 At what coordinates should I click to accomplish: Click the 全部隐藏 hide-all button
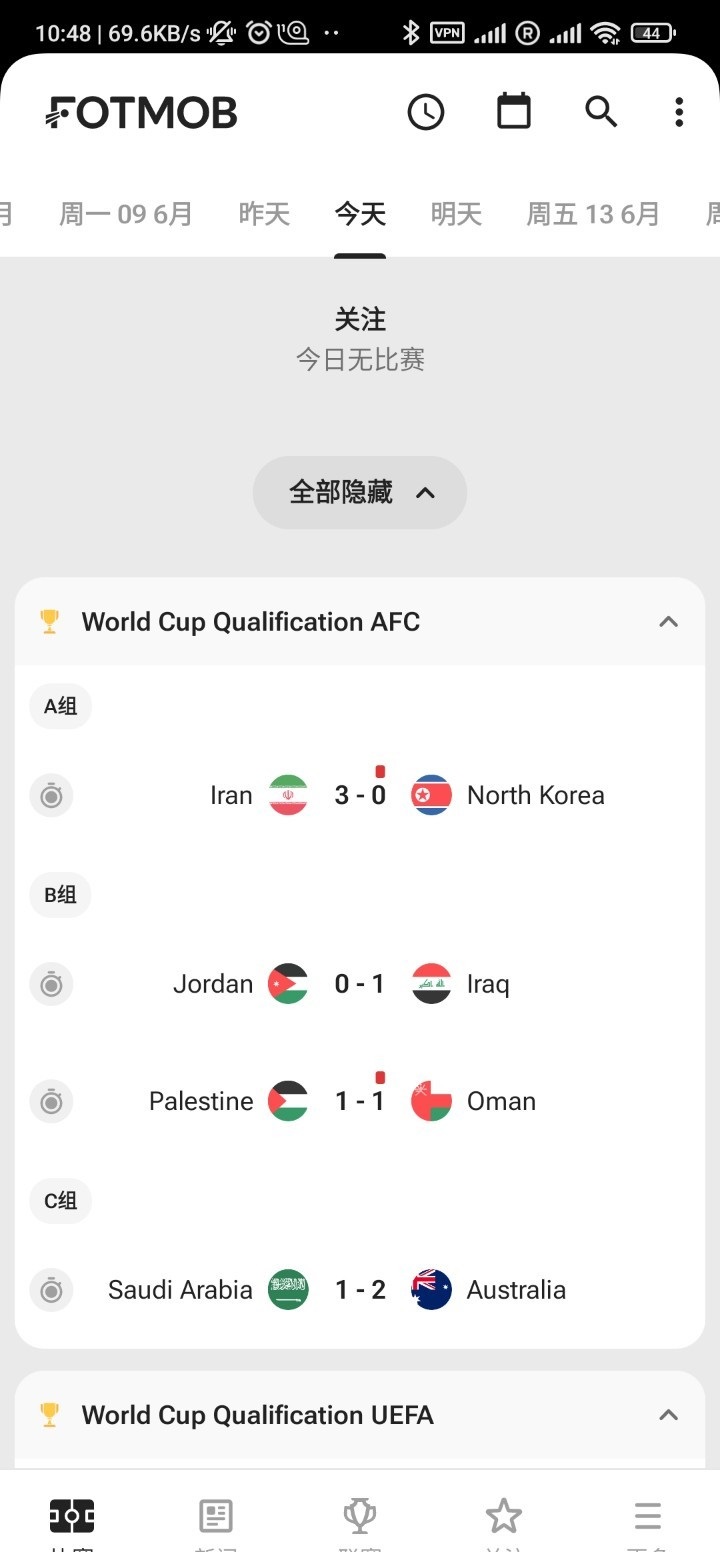(360, 492)
